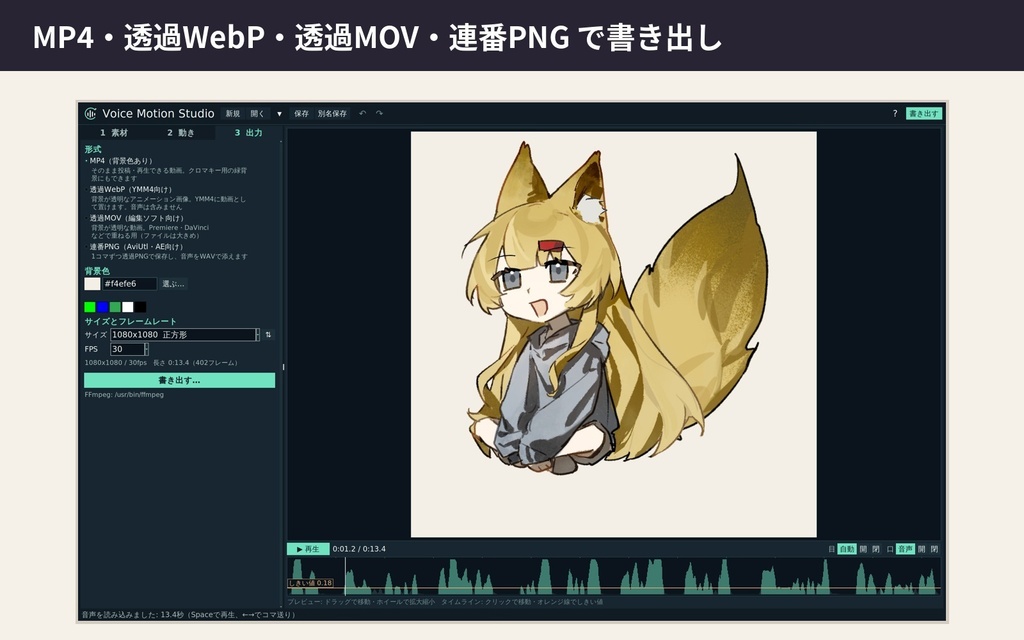Image resolution: width=1024 pixels, height=640 pixels.
Task: Switch to the 1 素材 tab
Action: pyautogui.click(x=114, y=133)
